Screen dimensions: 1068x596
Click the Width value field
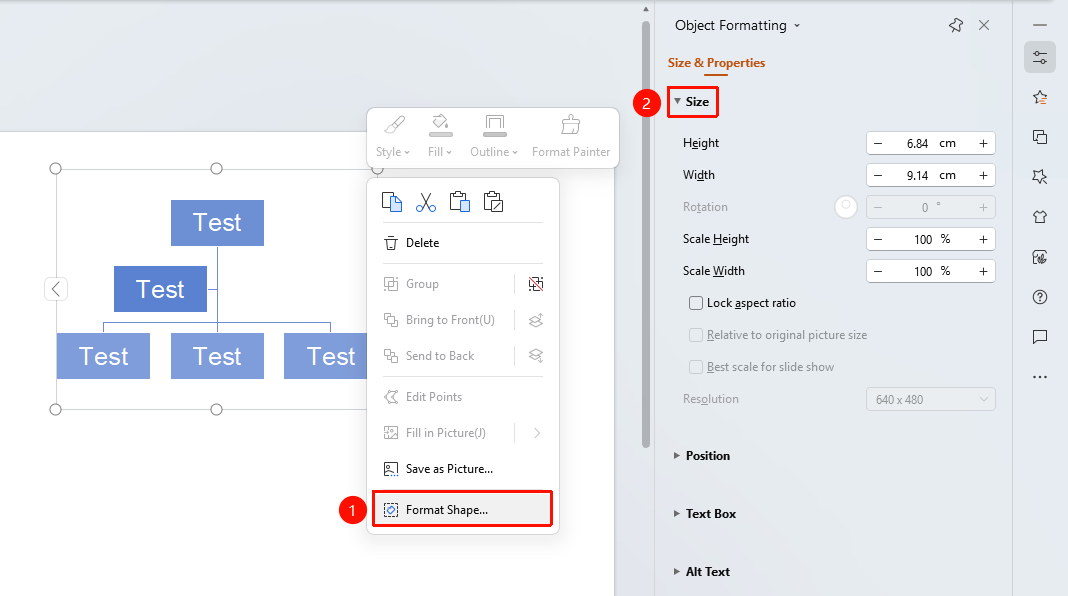930,176
